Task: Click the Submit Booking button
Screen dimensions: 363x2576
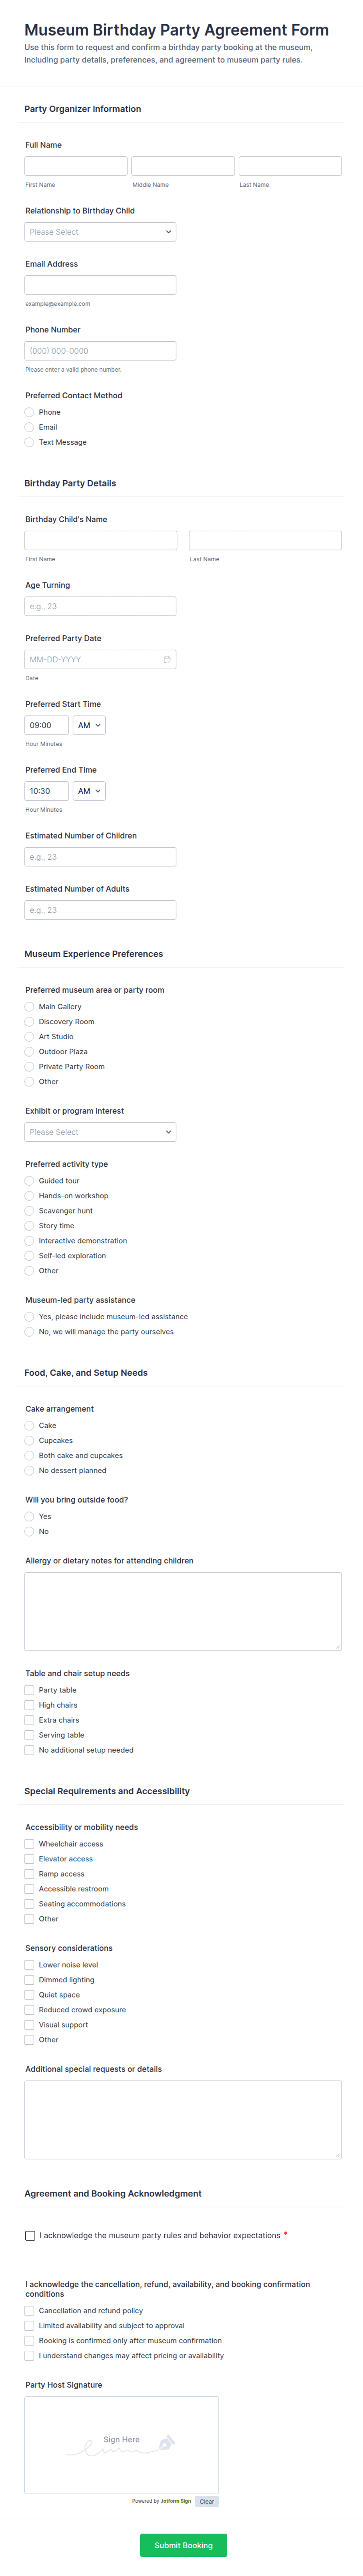Action: pos(183,2545)
